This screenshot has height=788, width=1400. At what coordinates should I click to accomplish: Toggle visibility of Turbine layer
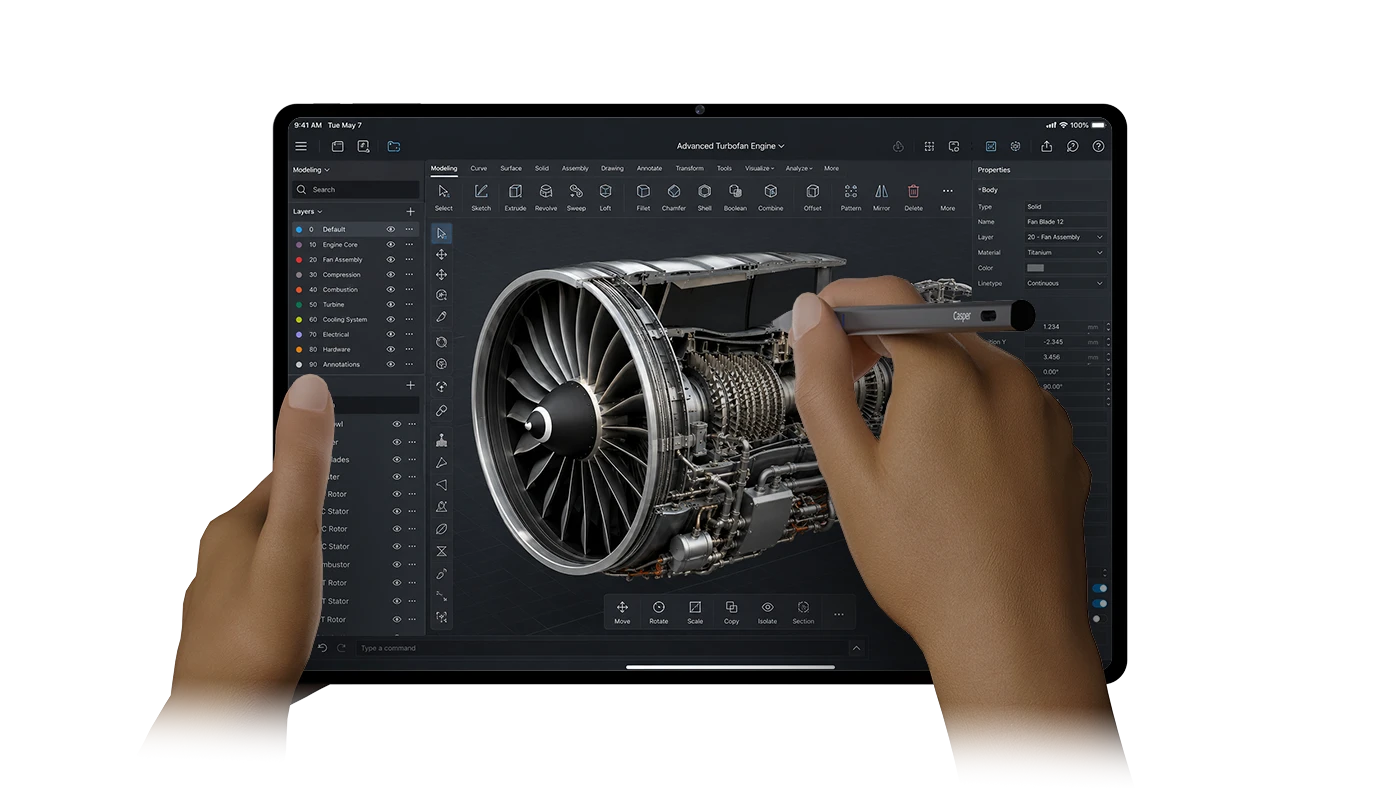point(391,304)
